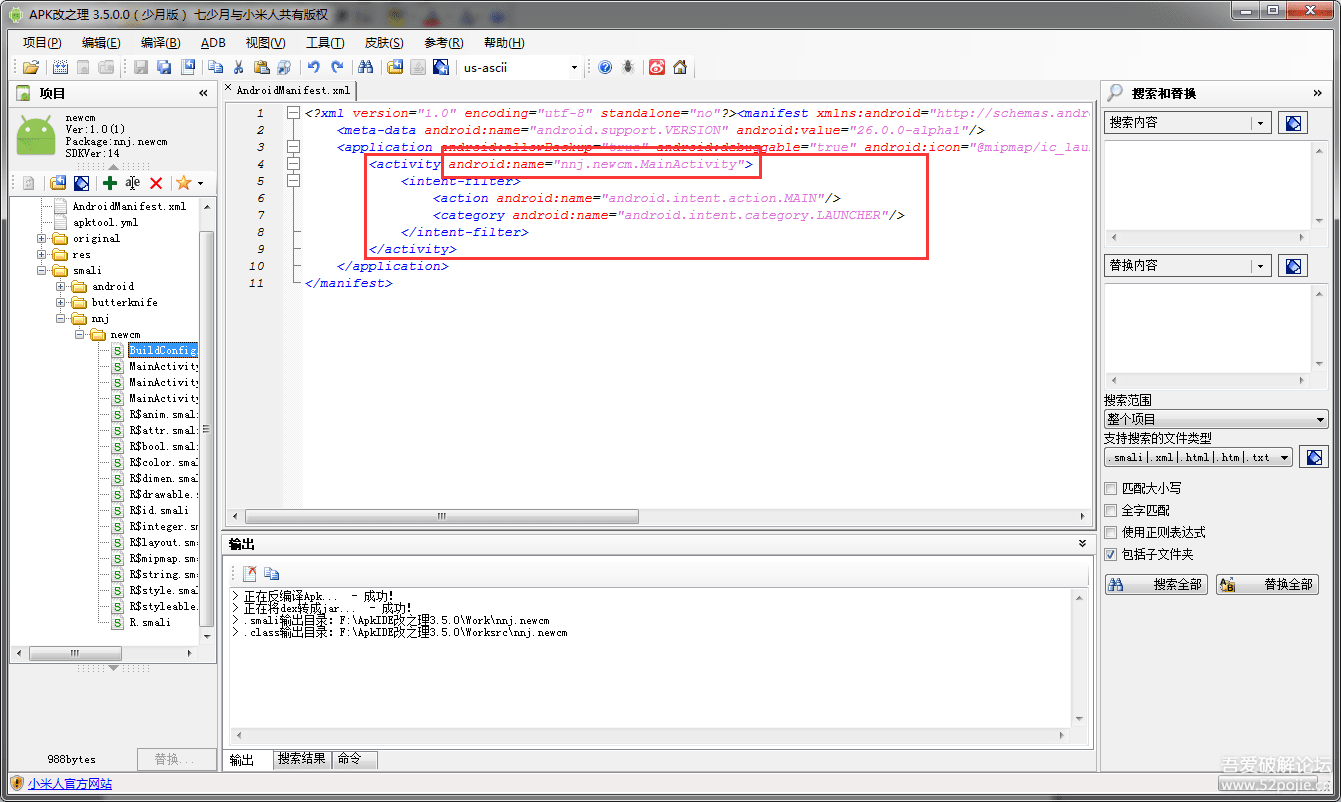Click the blue Help question mark icon
1341x802 pixels.
pyautogui.click(x=605, y=67)
